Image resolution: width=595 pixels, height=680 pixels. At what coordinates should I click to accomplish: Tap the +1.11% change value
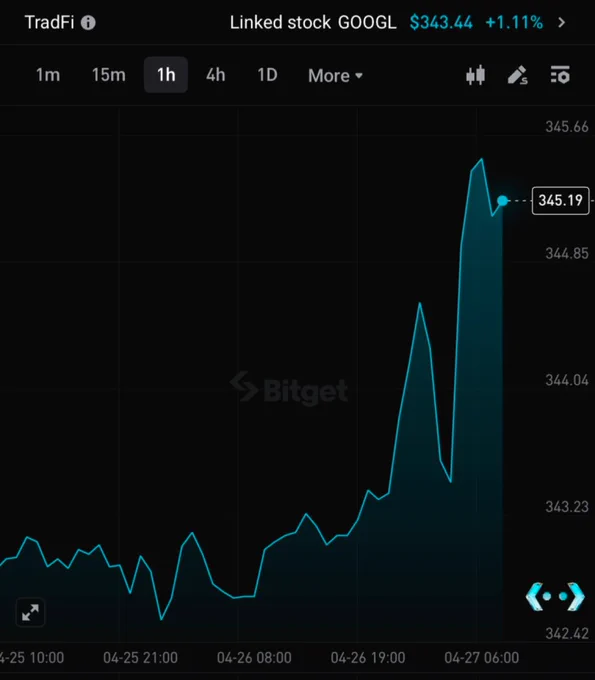click(x=514, y=23)
